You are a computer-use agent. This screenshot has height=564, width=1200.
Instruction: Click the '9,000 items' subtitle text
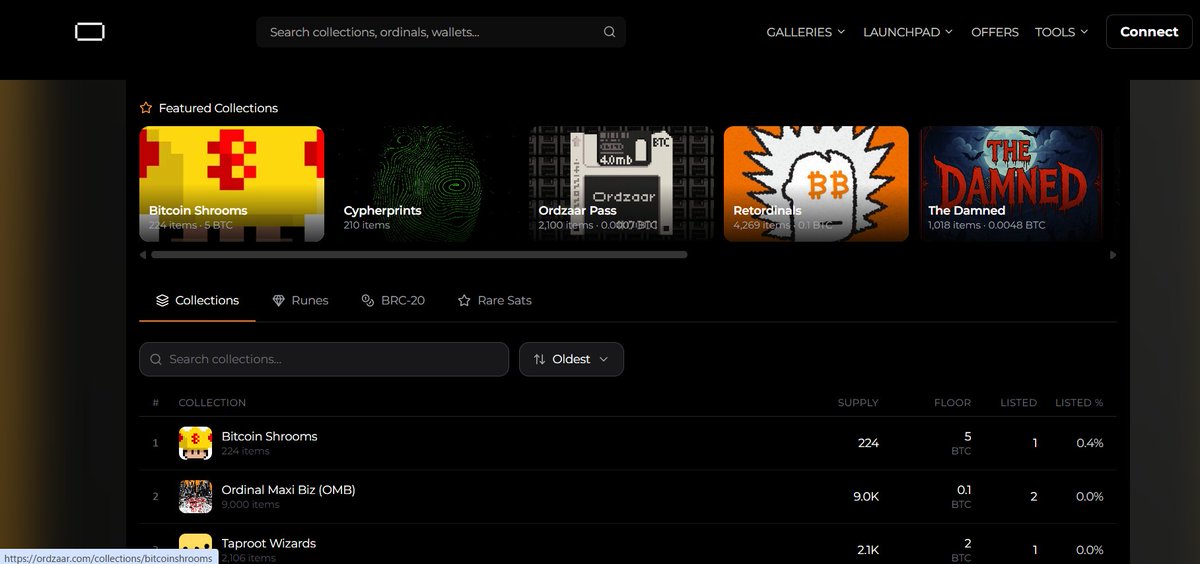tap(250, 505)
